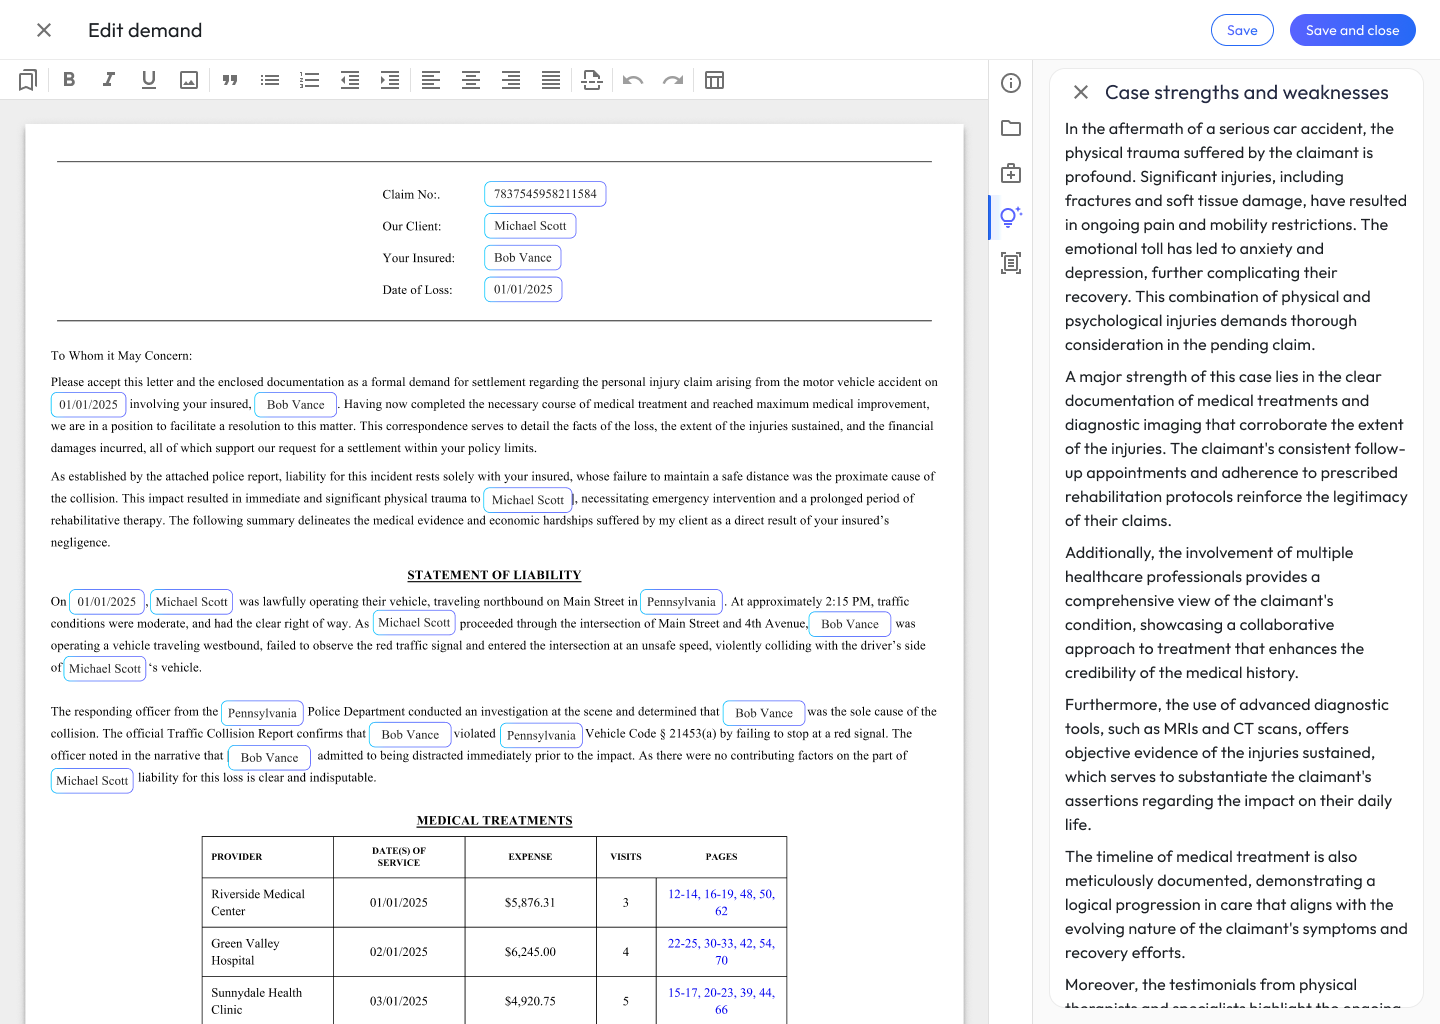Open the medical kit sidebar panel
Viewport: 1440px width, 1024px height.
point(1011,173)
